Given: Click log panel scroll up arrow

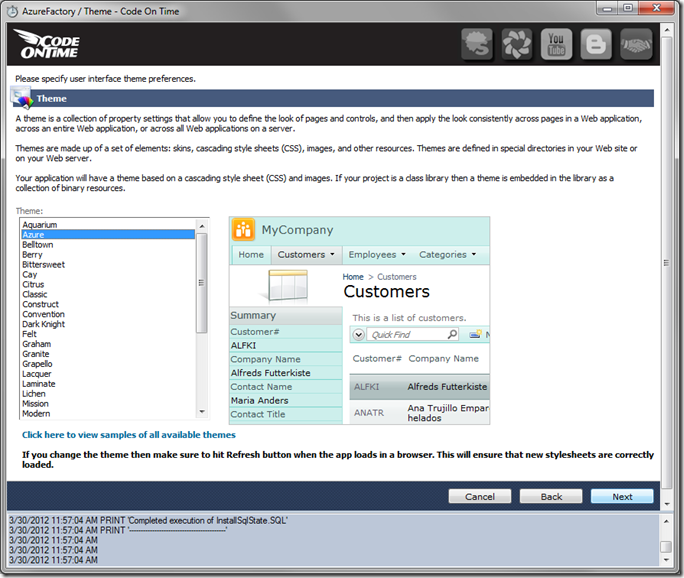Looking at the screenshot, I should point(666,521).
